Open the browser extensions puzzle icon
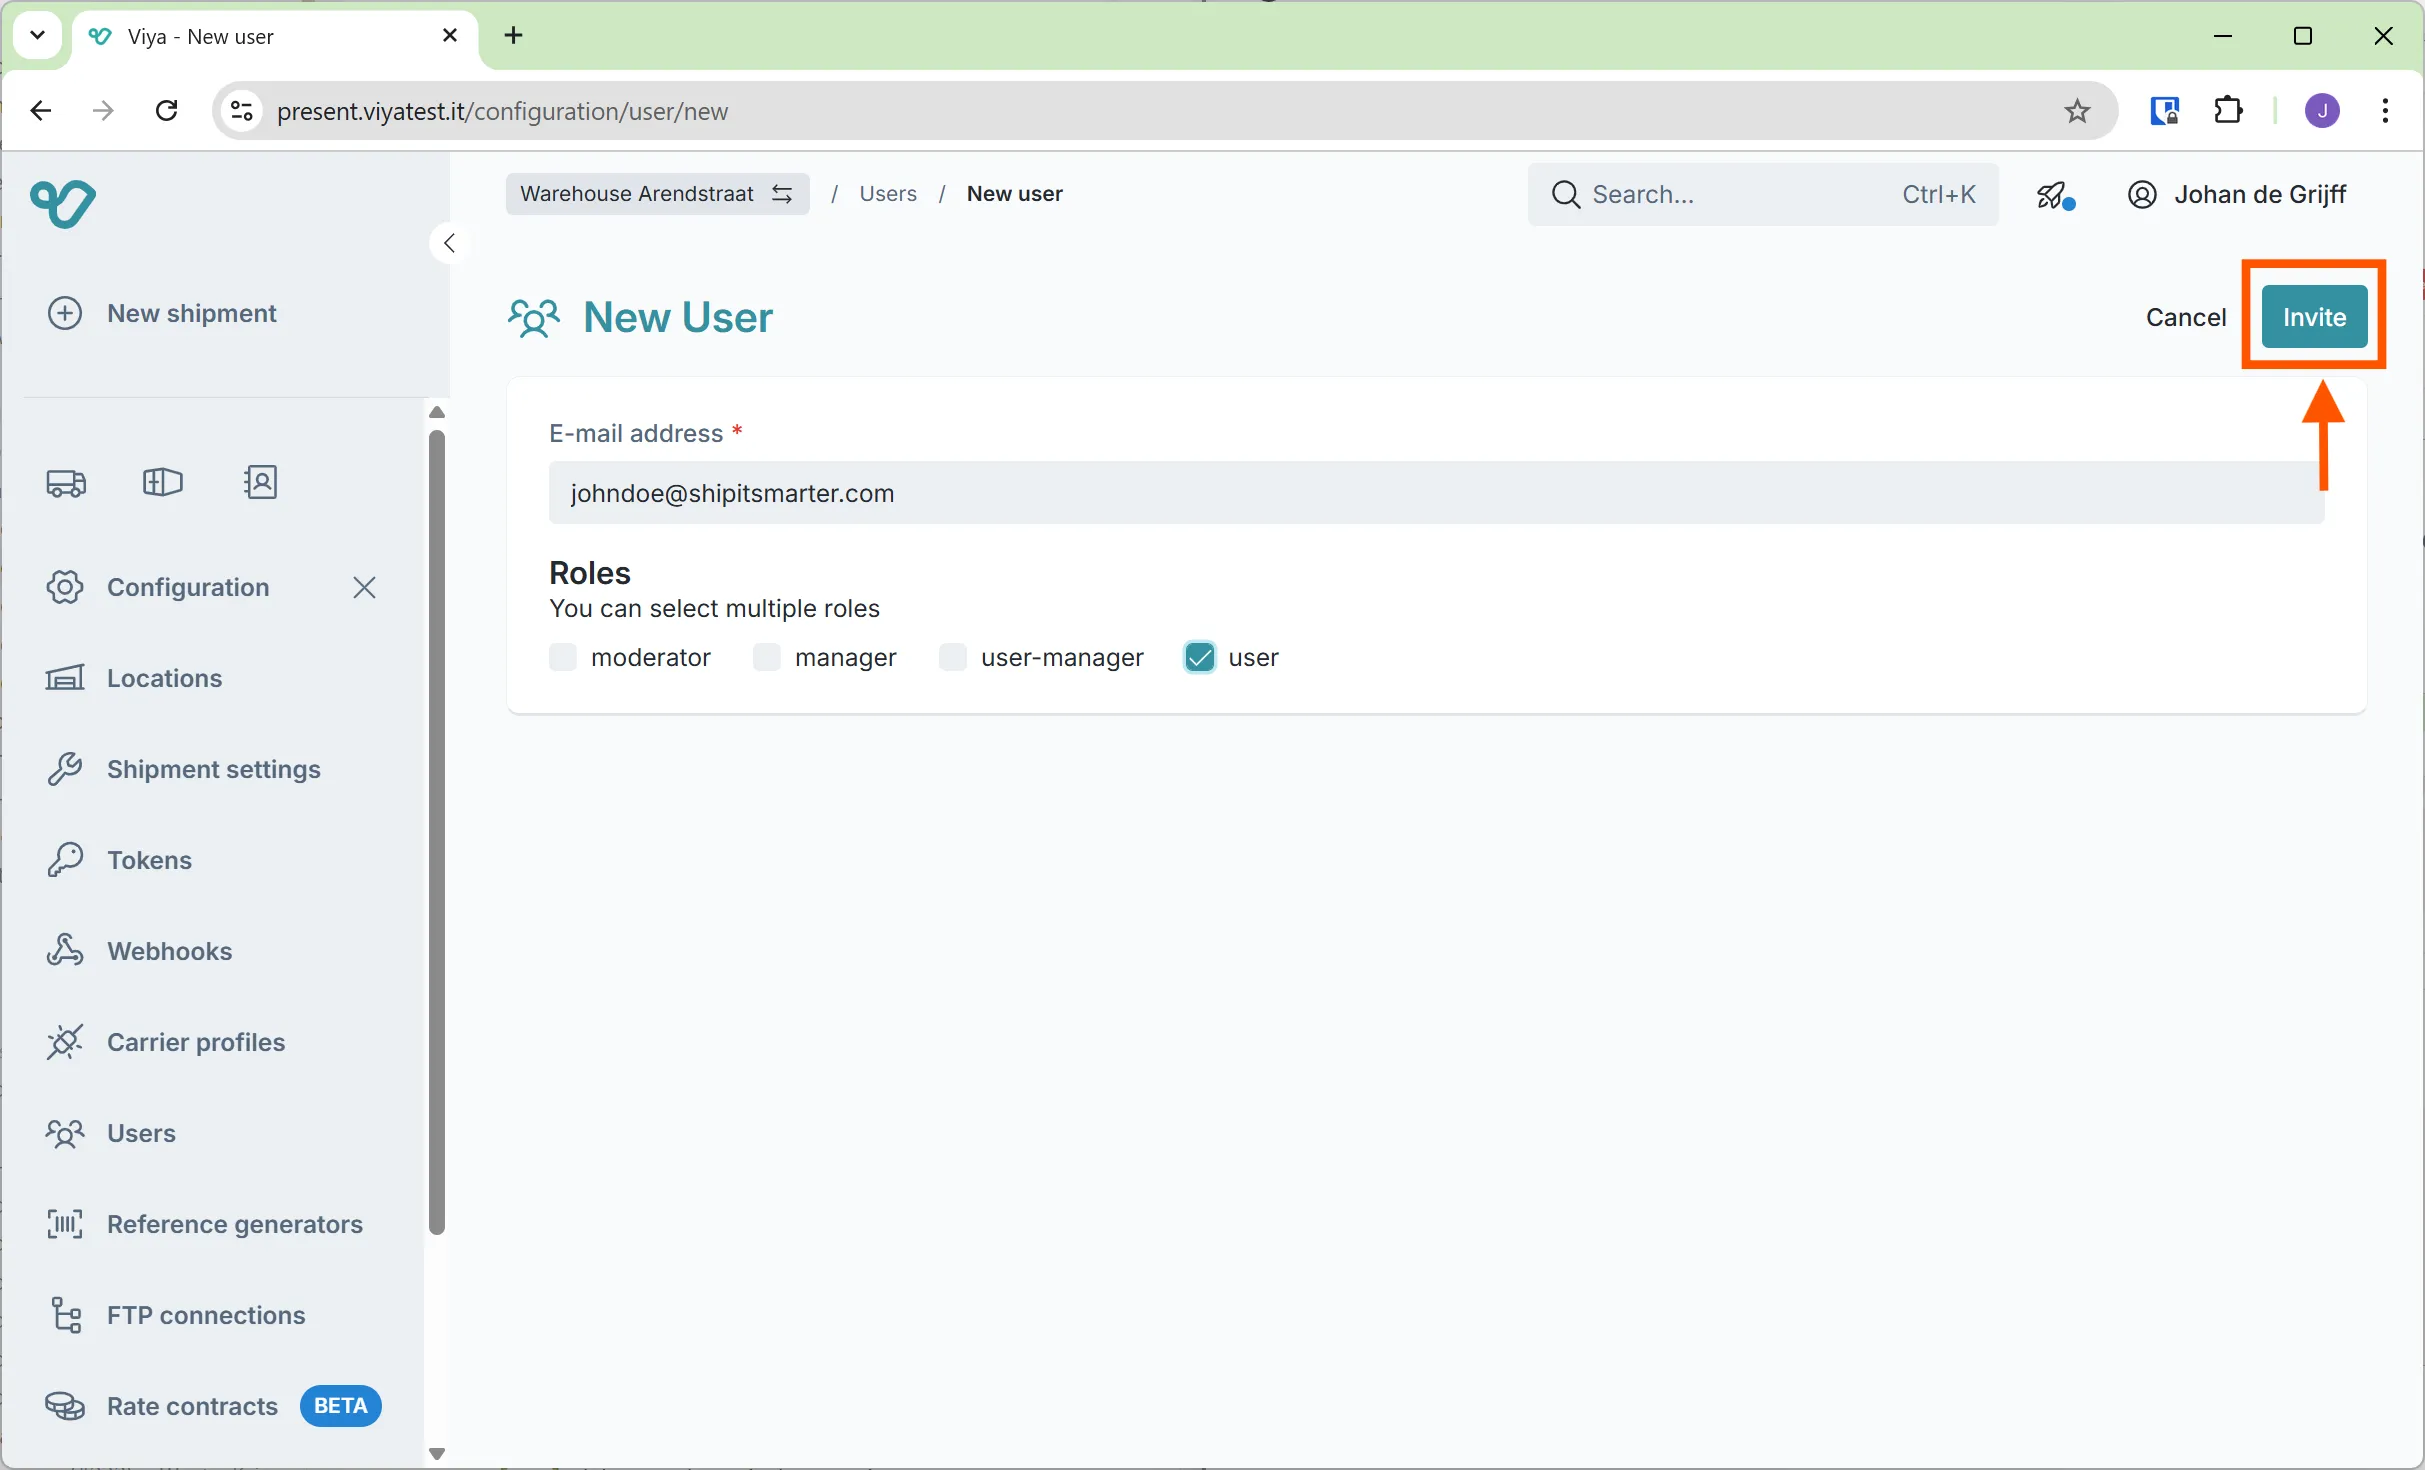The image size is (2425, 1470). click(2228, 111)
